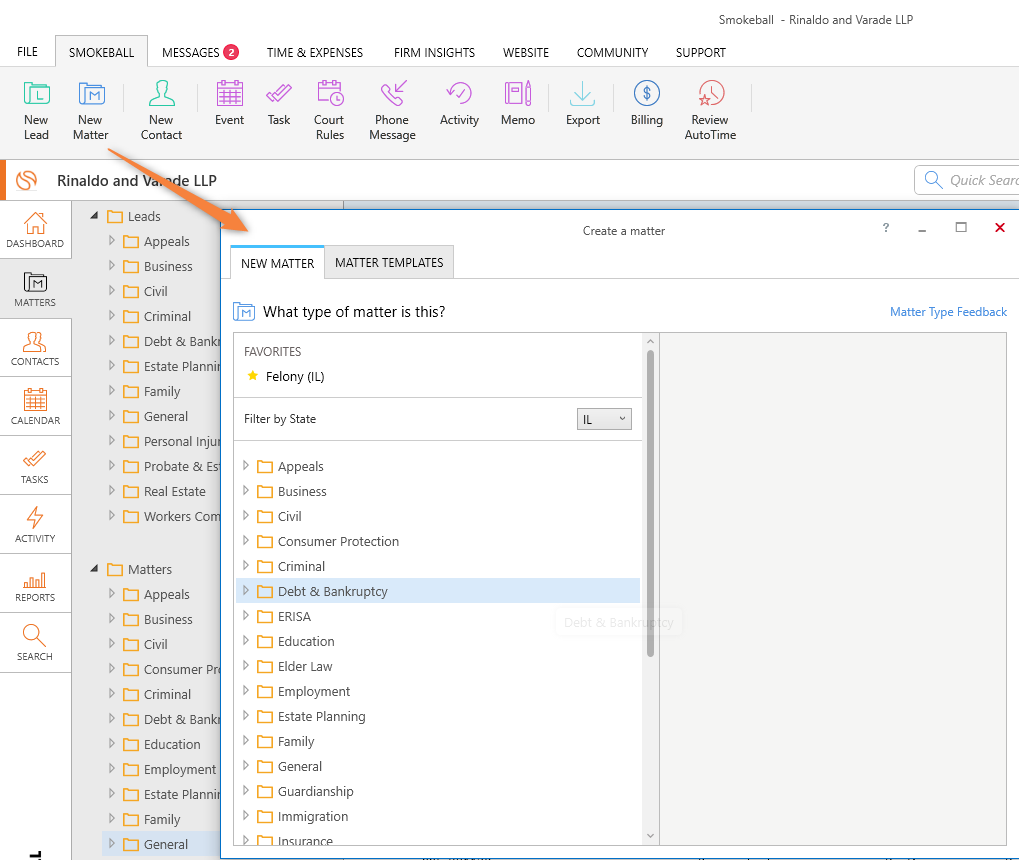
Task: Open the FILE menu
Action: point(27,52)
